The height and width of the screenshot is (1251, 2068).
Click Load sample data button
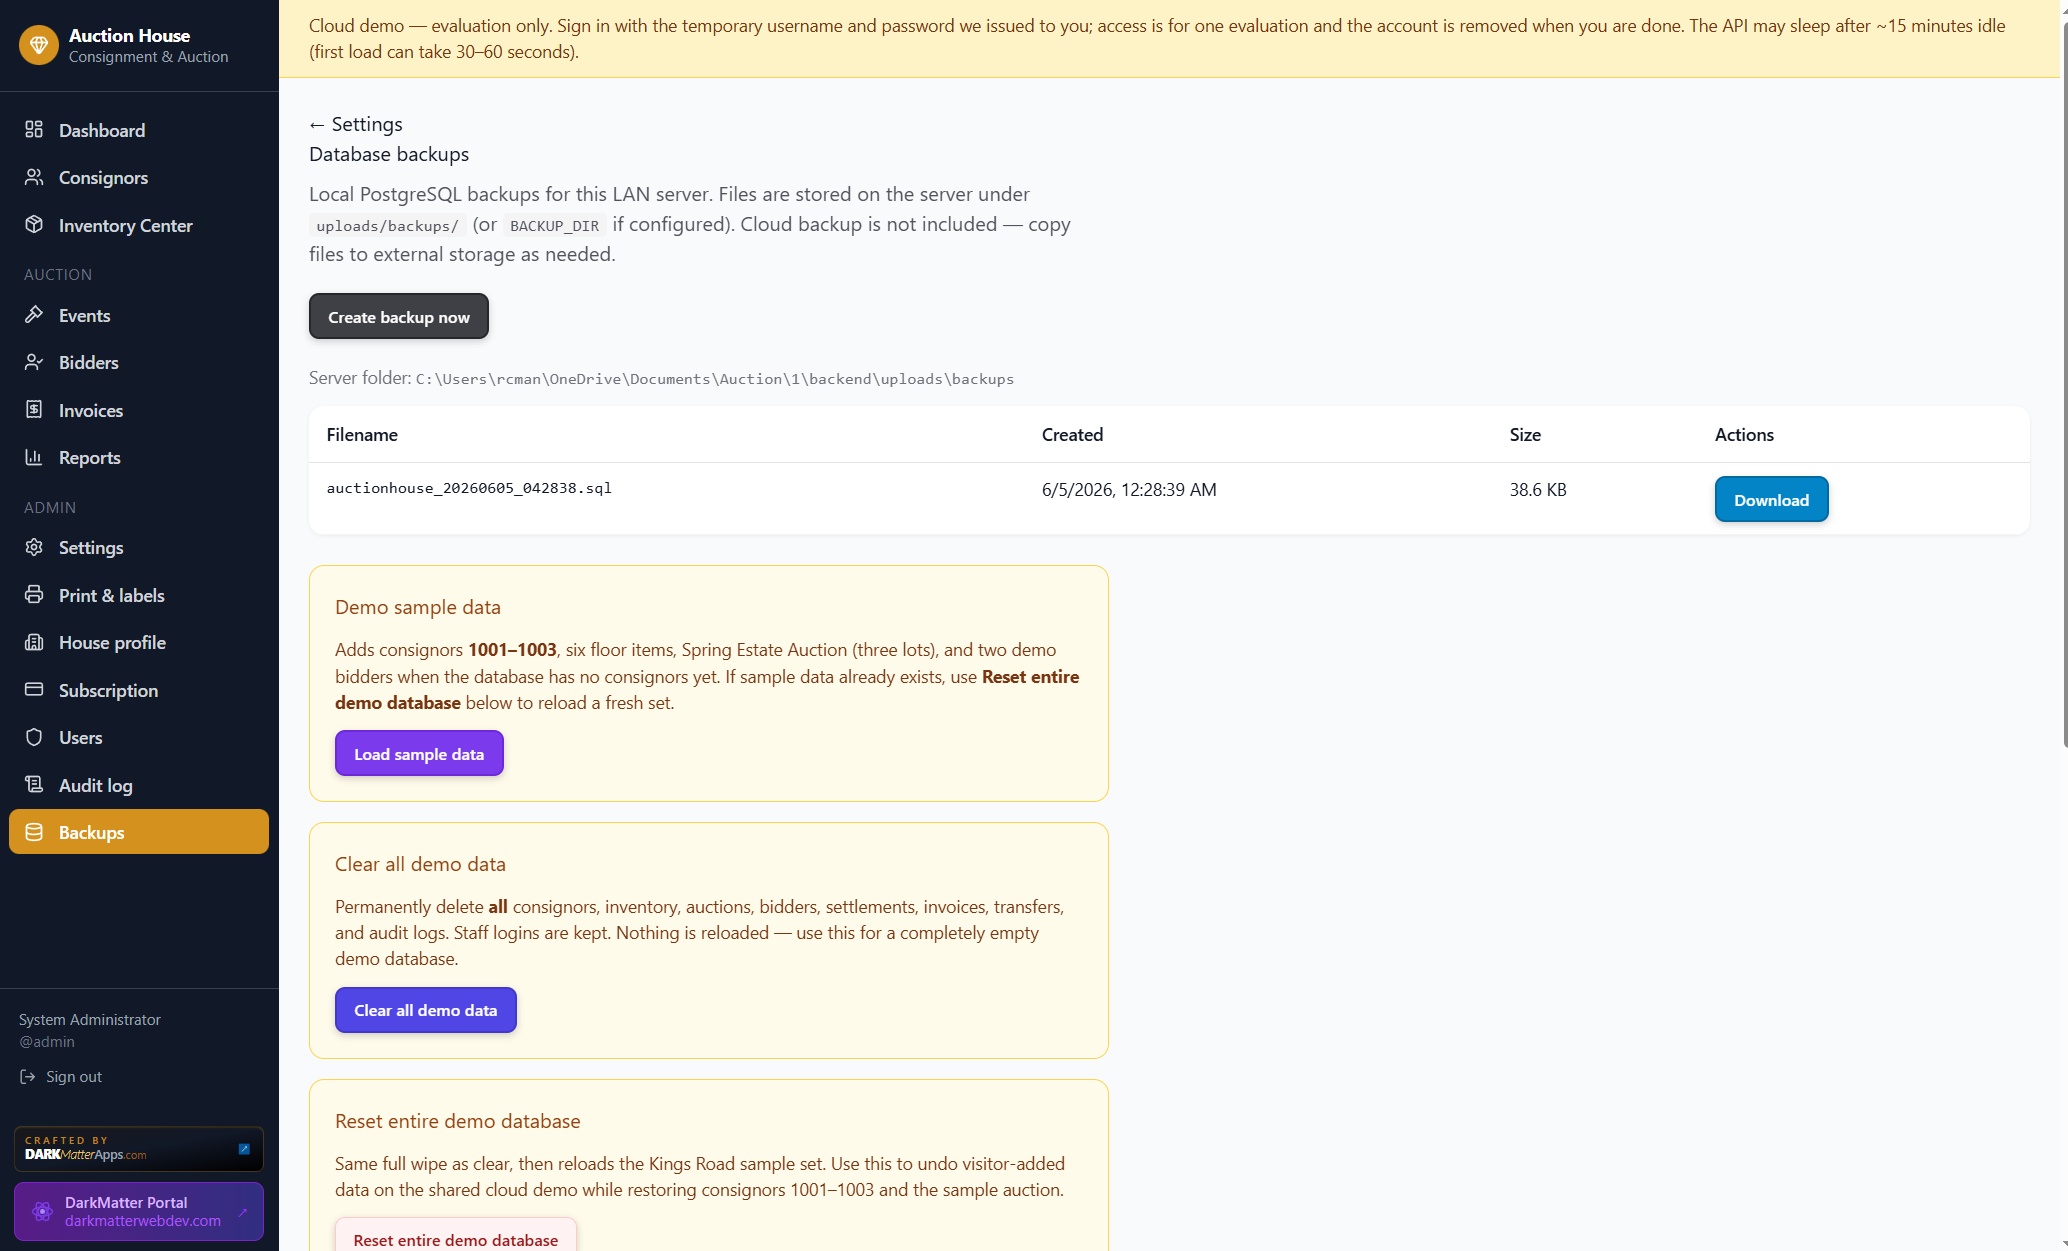[419, 754]
